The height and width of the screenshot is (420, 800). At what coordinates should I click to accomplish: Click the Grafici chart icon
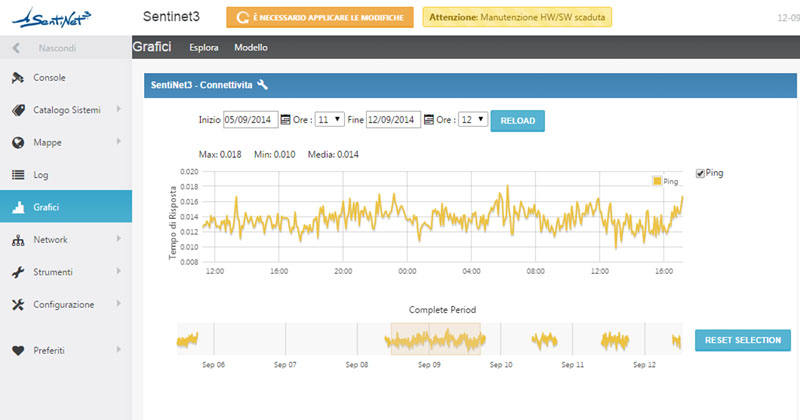[18, 207]
